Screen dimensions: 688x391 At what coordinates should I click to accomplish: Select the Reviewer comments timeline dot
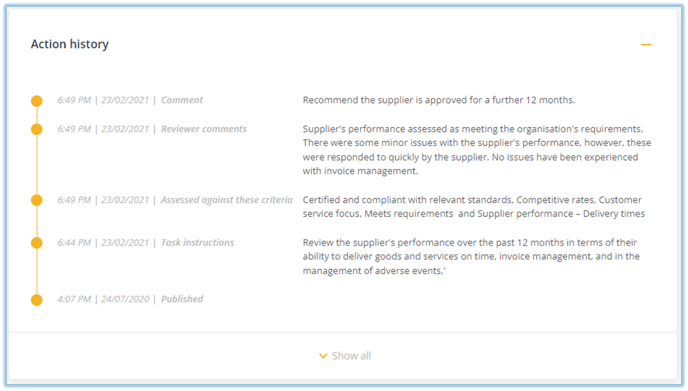(x=37, y=129)
